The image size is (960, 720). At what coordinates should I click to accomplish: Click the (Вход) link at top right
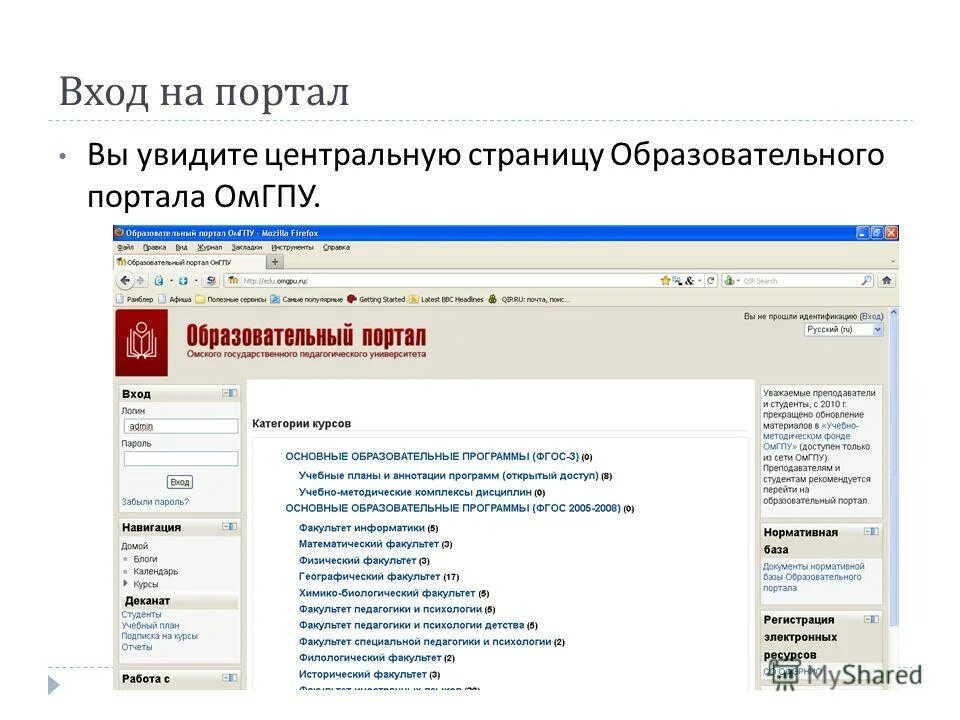click(x=872, y=316)
